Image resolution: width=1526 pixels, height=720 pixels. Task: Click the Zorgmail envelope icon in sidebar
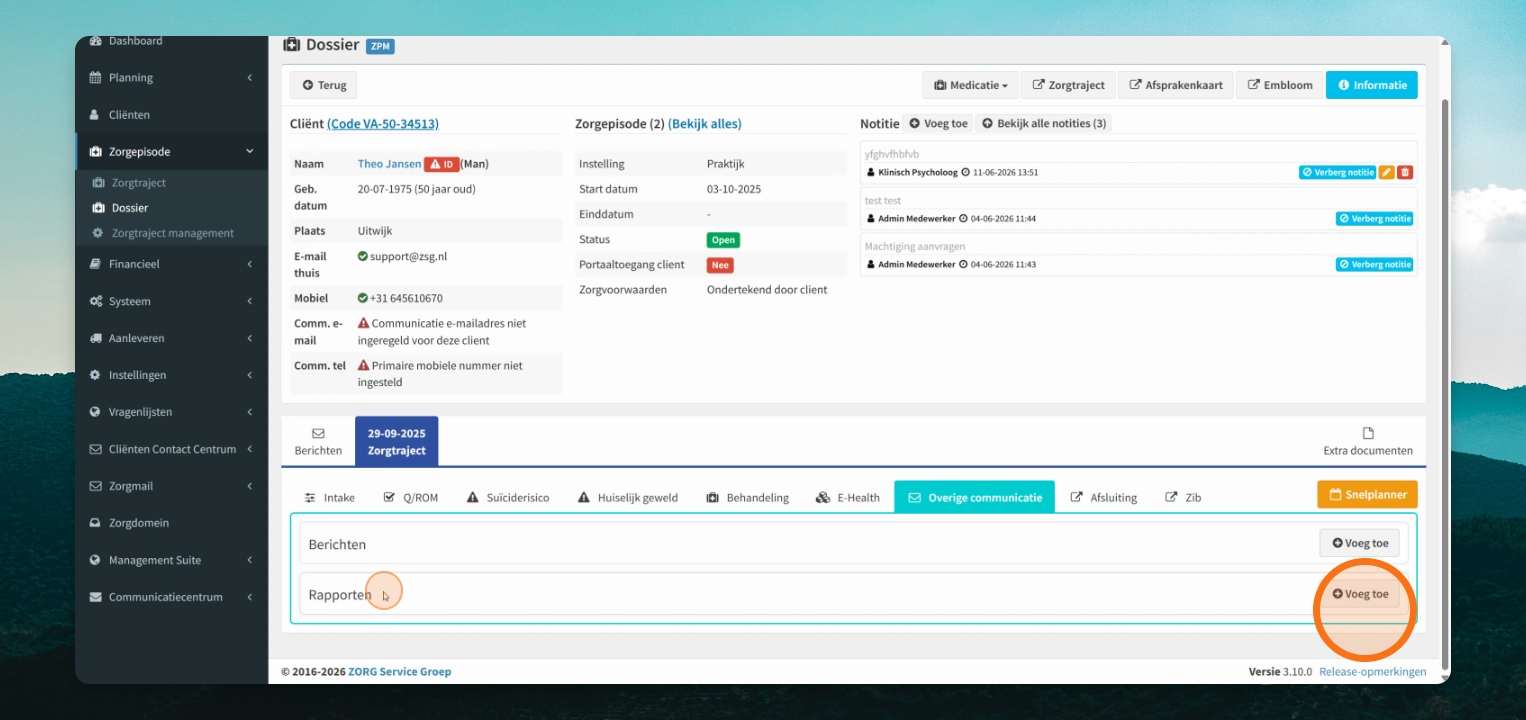95,486
